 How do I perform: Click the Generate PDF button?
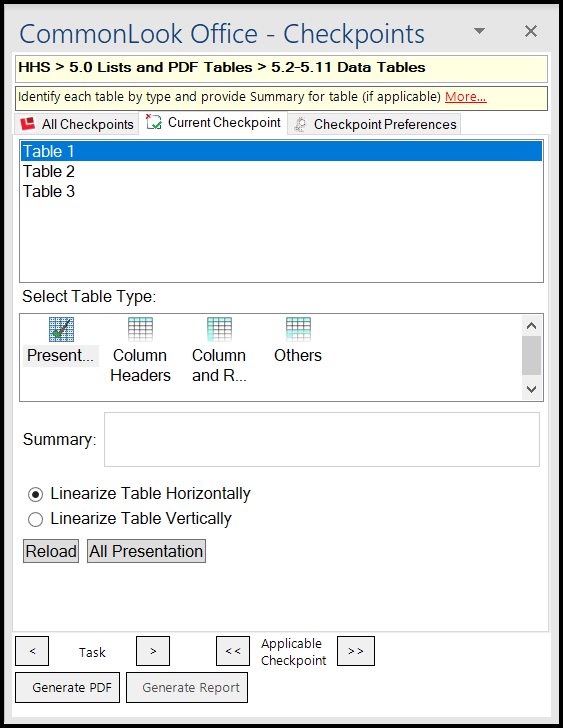pyautogui.click(x=67, y=688)
